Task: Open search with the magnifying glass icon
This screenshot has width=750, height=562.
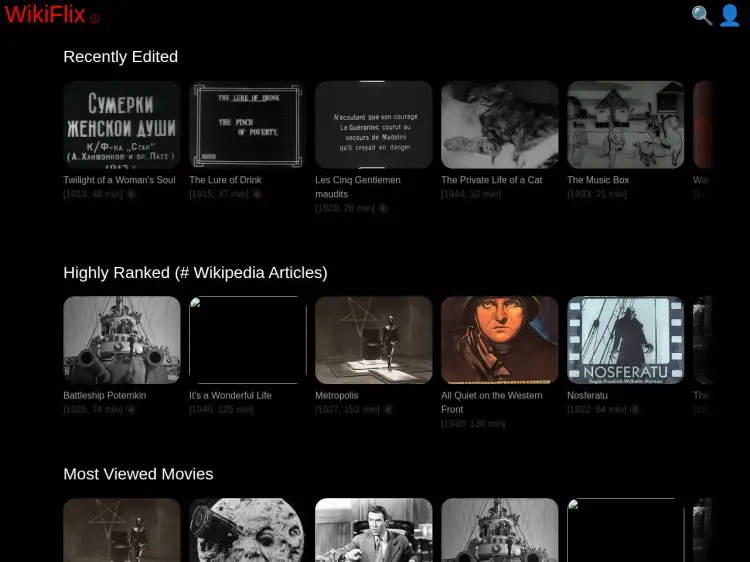Action: tap(702, 15)
